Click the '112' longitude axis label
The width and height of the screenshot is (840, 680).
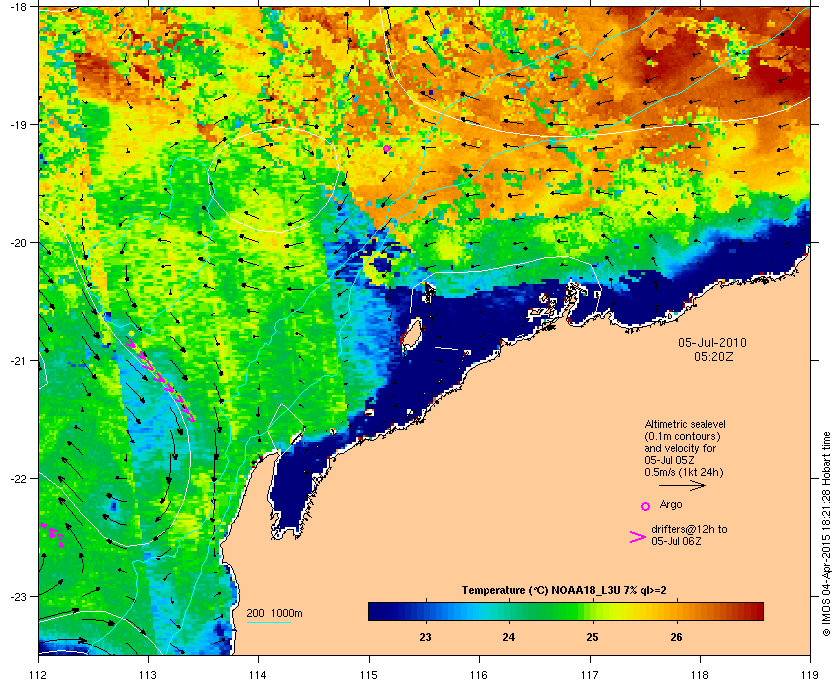pos(39,674)
